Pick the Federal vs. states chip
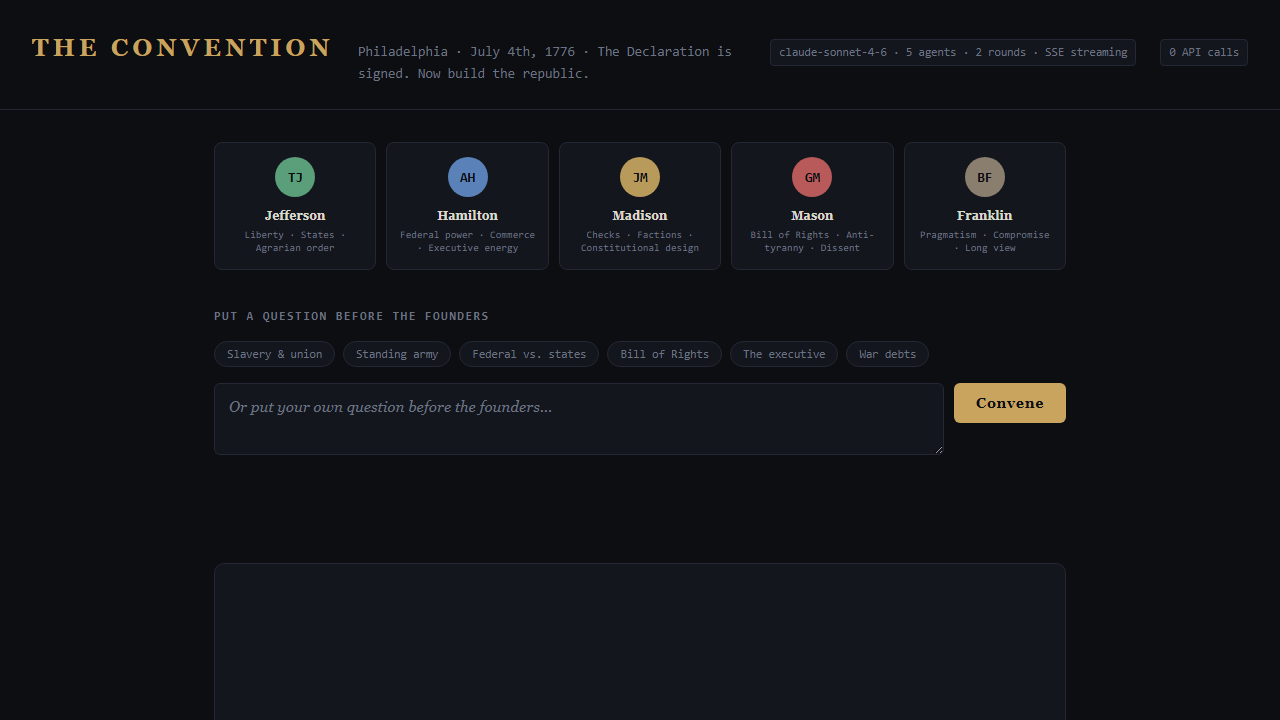This screenshot has width=1280, height=720. [x=529, y=354]
